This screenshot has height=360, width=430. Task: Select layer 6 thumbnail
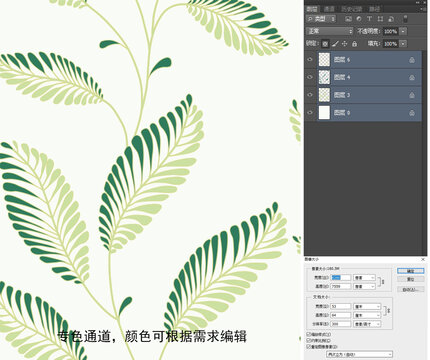click(x=324, y=60)
